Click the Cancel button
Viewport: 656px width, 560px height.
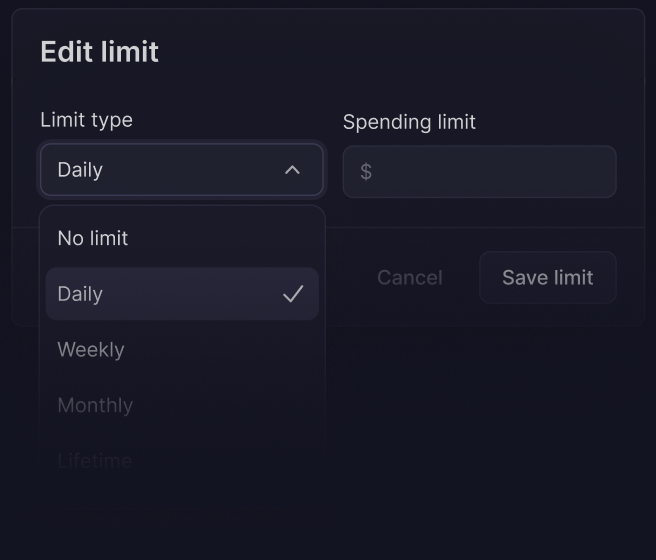point(409,278)
